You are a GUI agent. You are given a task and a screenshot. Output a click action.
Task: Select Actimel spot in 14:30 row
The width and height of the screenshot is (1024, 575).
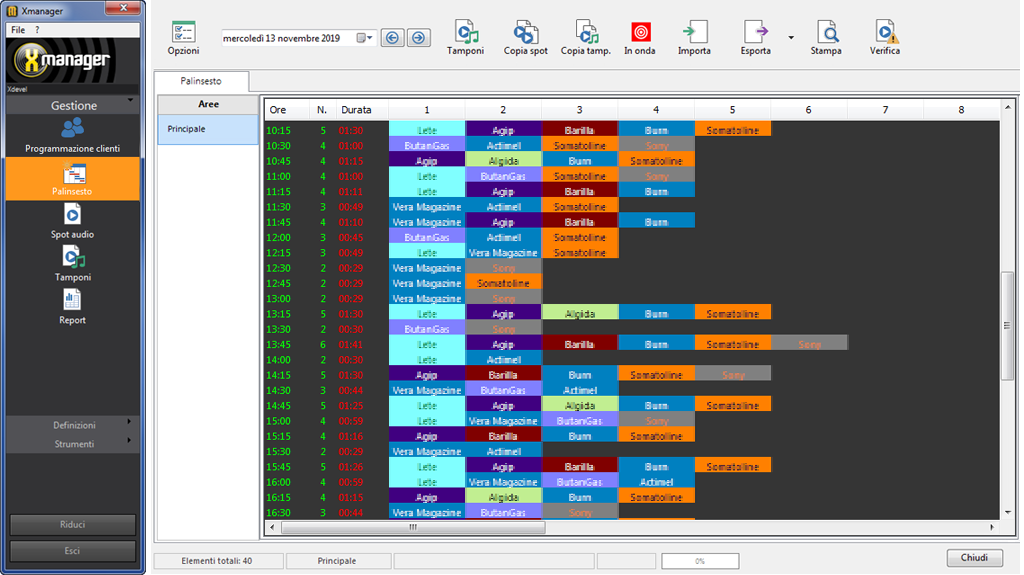580,390
